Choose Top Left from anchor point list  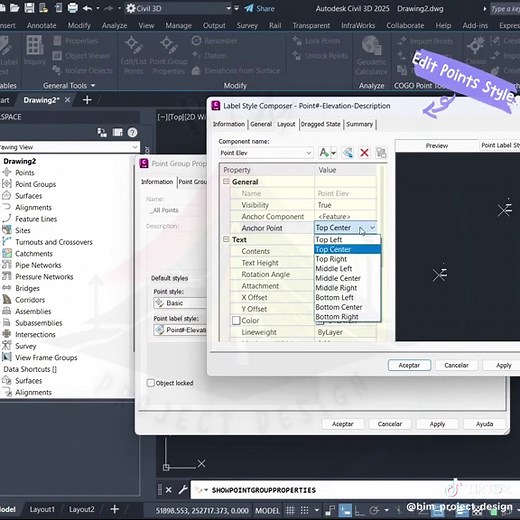tap(347, 240)
